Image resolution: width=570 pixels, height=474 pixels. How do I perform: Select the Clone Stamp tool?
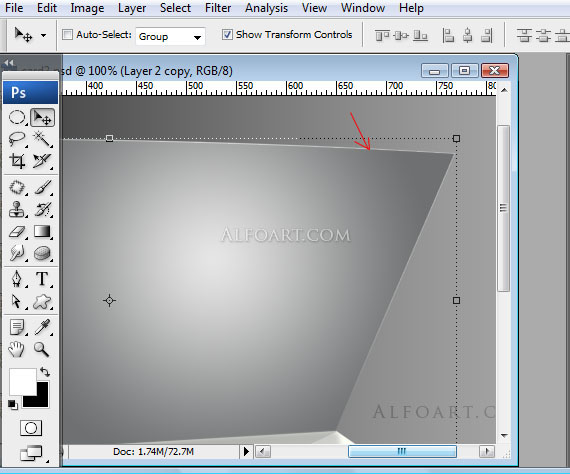(17, 210)
